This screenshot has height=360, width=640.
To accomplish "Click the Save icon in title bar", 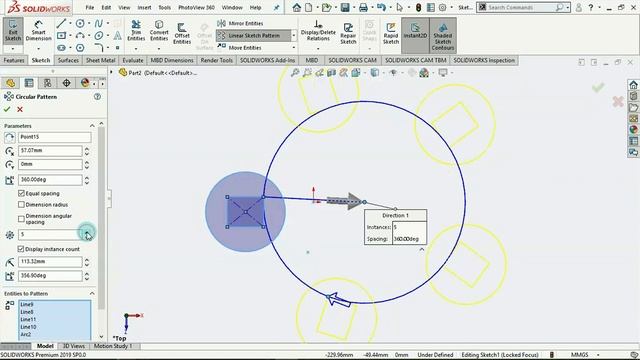I will (345, 7).
